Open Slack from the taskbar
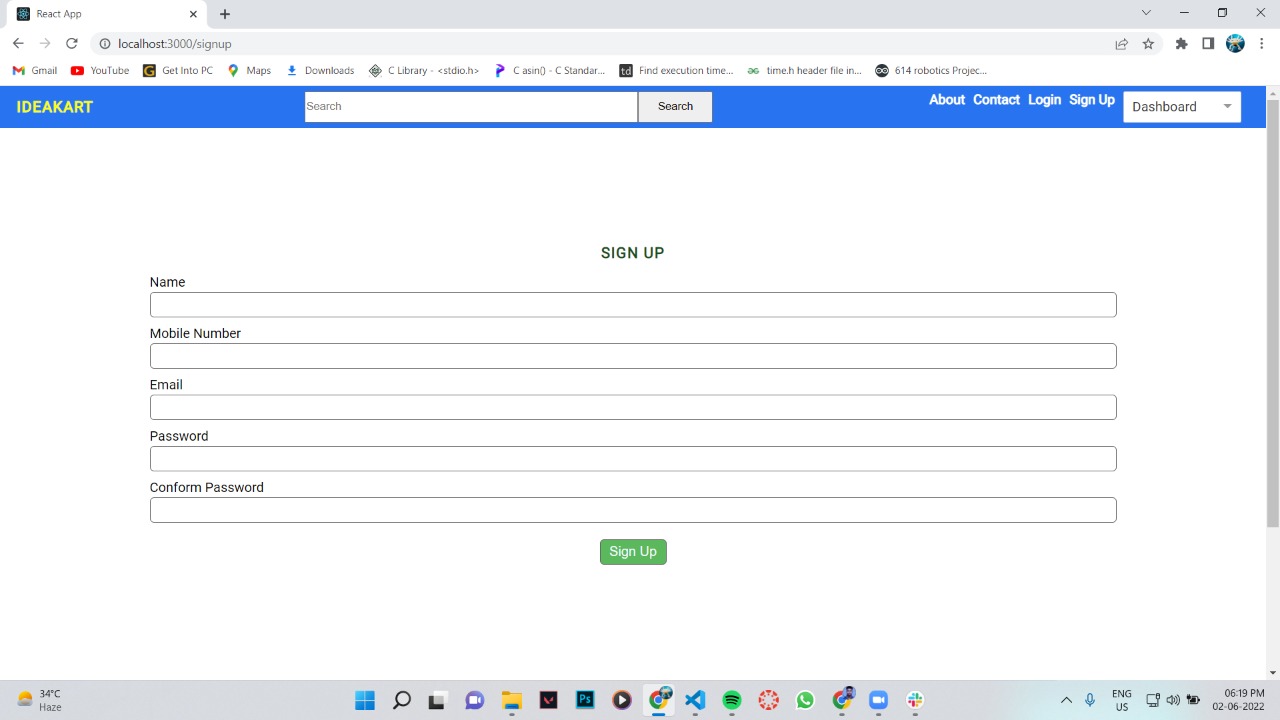Screen dimensions: 1280x720 click(x=914, y=700)
